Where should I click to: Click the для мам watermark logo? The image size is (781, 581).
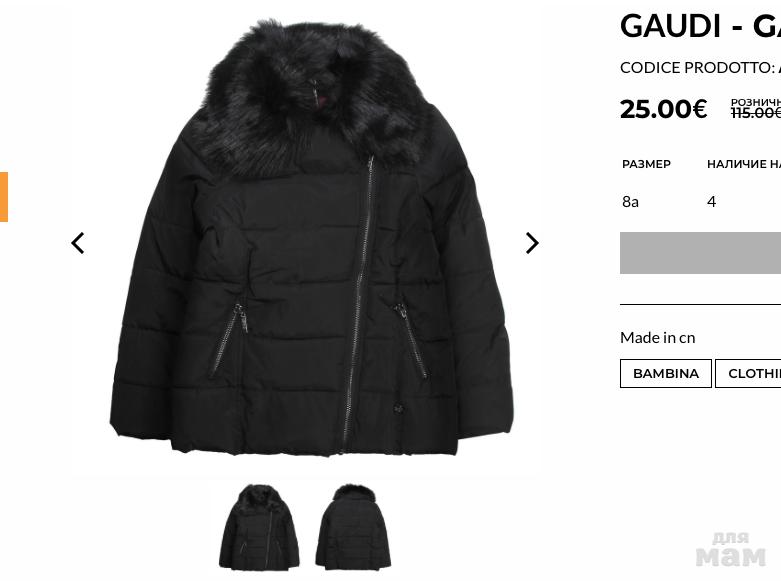[730, 549]
